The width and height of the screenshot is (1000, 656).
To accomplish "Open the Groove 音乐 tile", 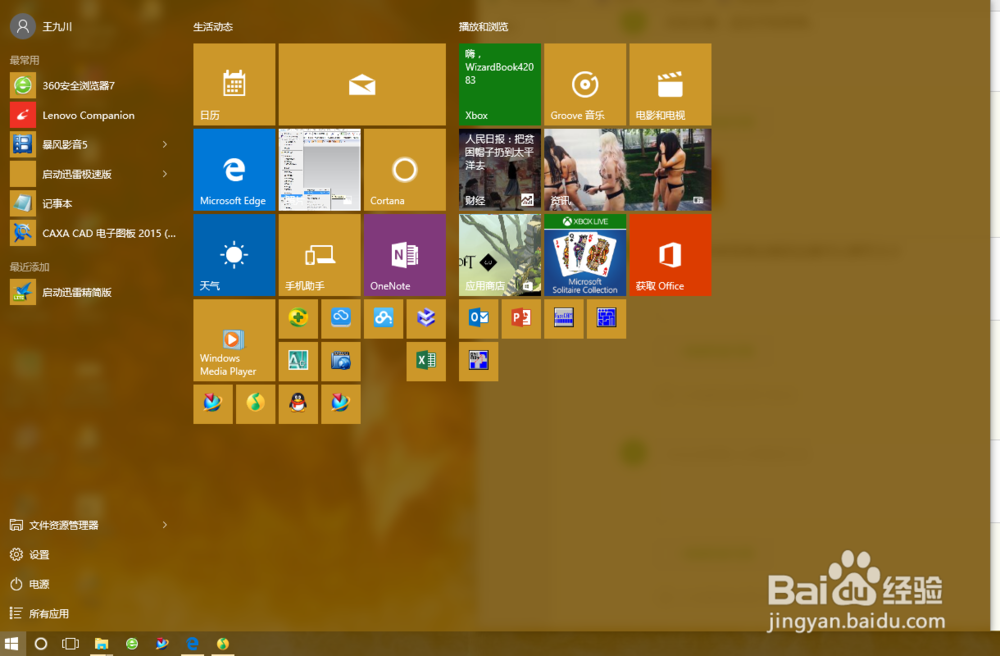I will point(585,84).
